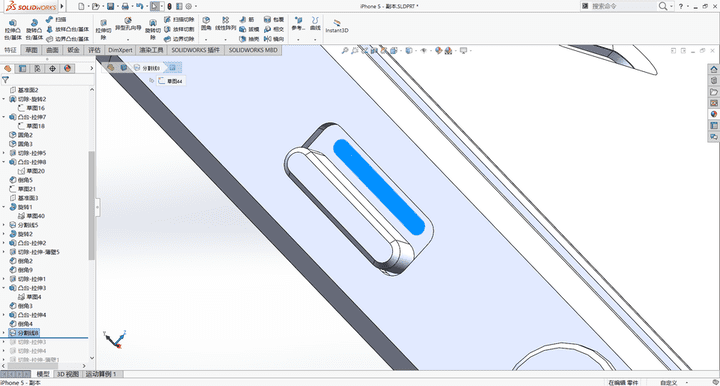Switch to the 钣金 sheet metal tab
This screenshot has height=386, width=720.
[73, 50]
